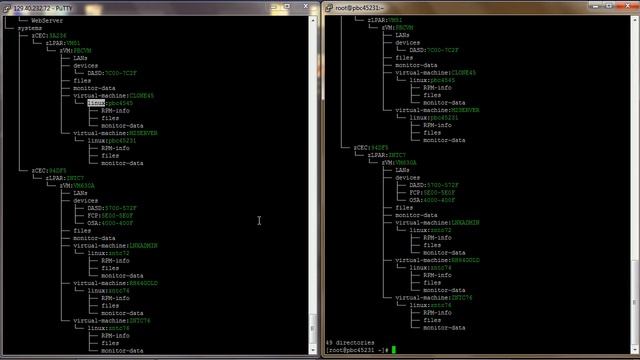Click zVM:PBCVM row in right window
Image resolution: width=640 pixels, height=360 pixels.
pyautogui.click(x=397, y=28)
